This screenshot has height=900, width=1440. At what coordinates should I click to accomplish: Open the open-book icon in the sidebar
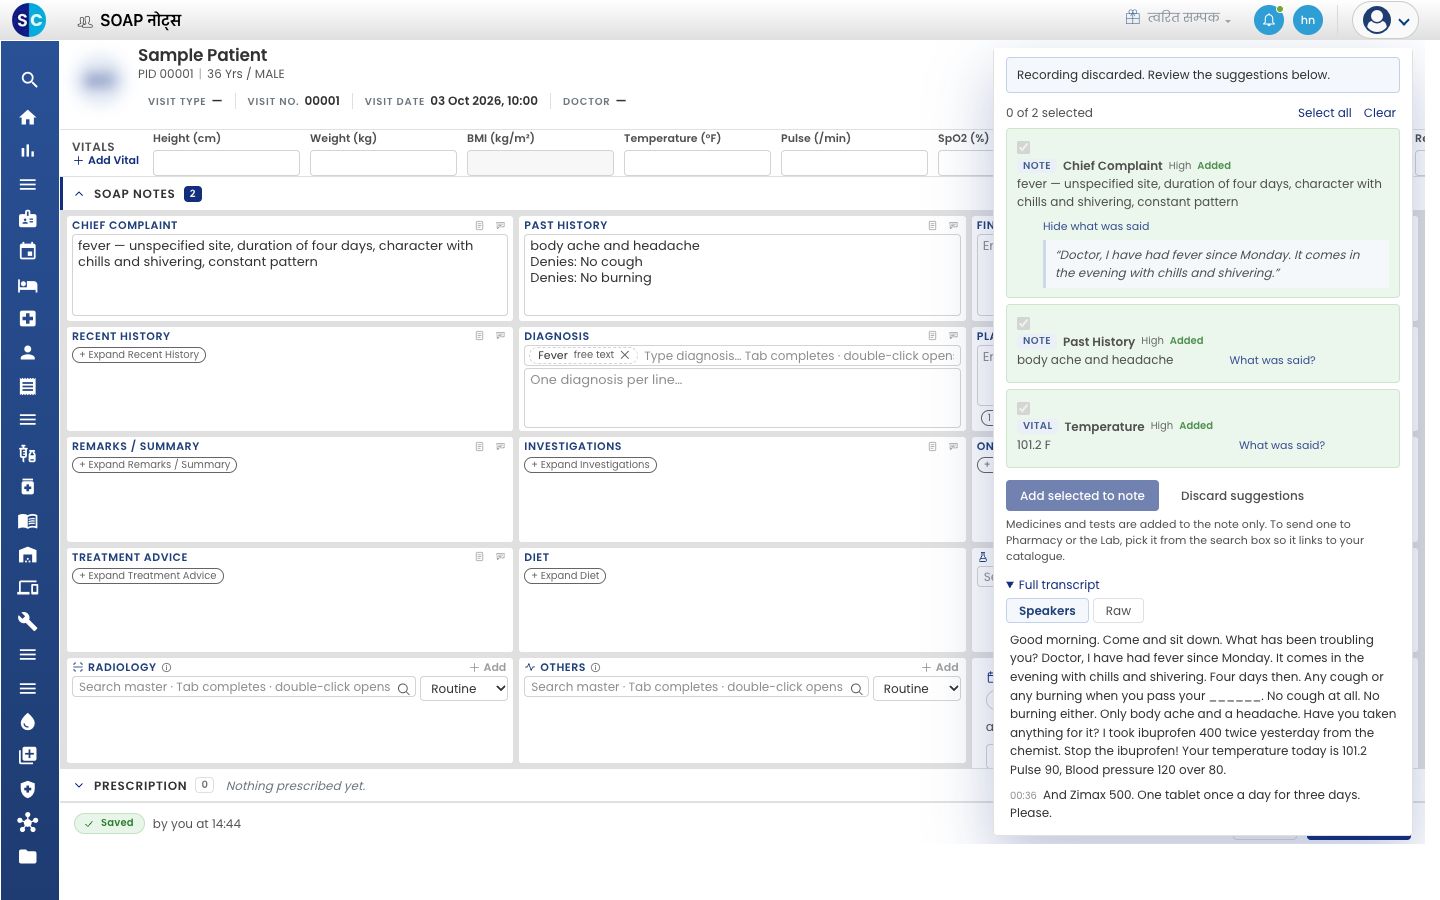coord(28,521)
